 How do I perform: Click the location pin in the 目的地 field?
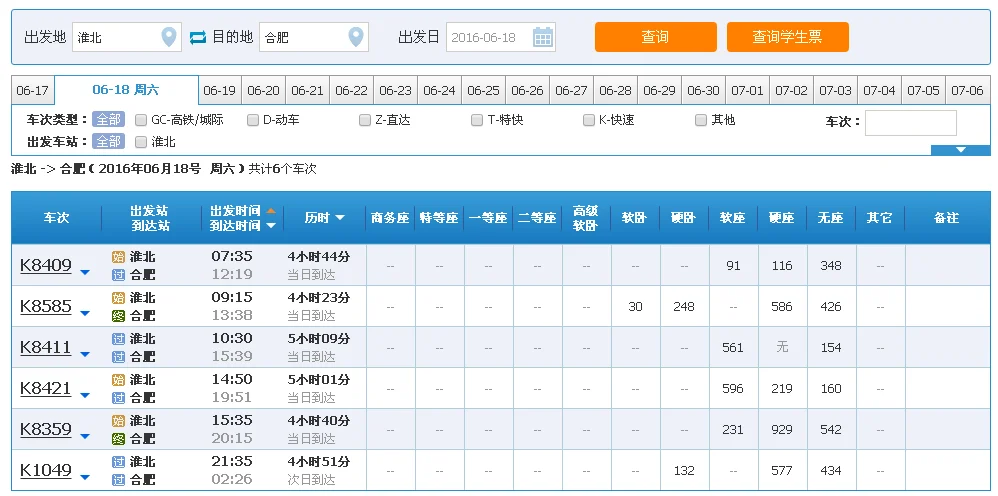356,37
